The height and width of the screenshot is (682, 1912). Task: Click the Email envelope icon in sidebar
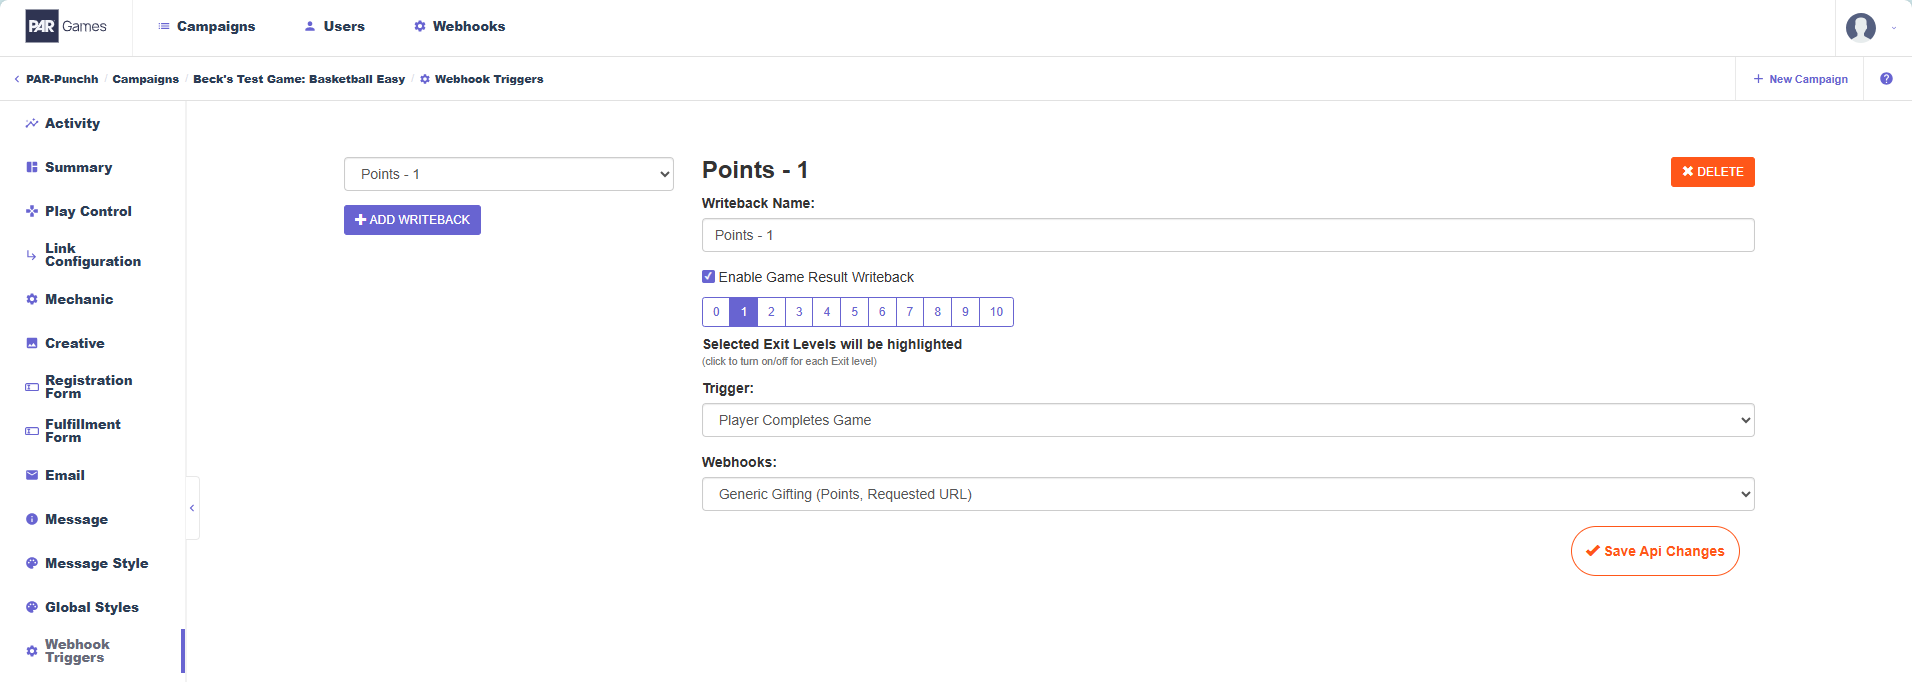tap(32, 475)
